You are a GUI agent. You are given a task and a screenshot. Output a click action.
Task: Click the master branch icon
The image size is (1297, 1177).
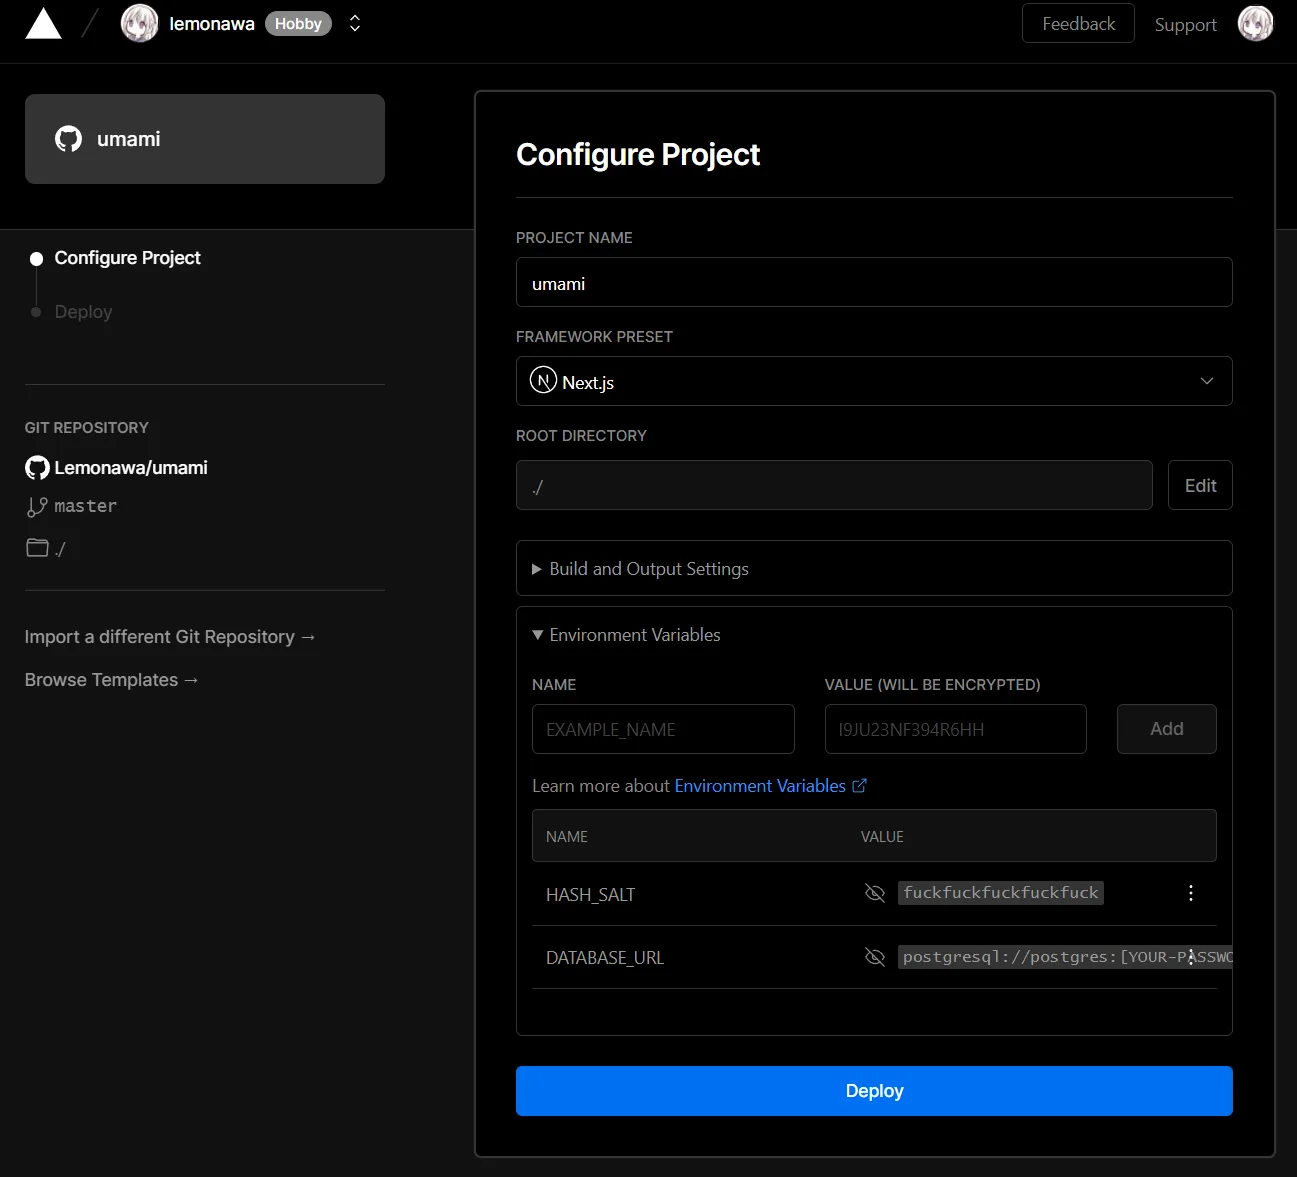click(x=37, y=507)
